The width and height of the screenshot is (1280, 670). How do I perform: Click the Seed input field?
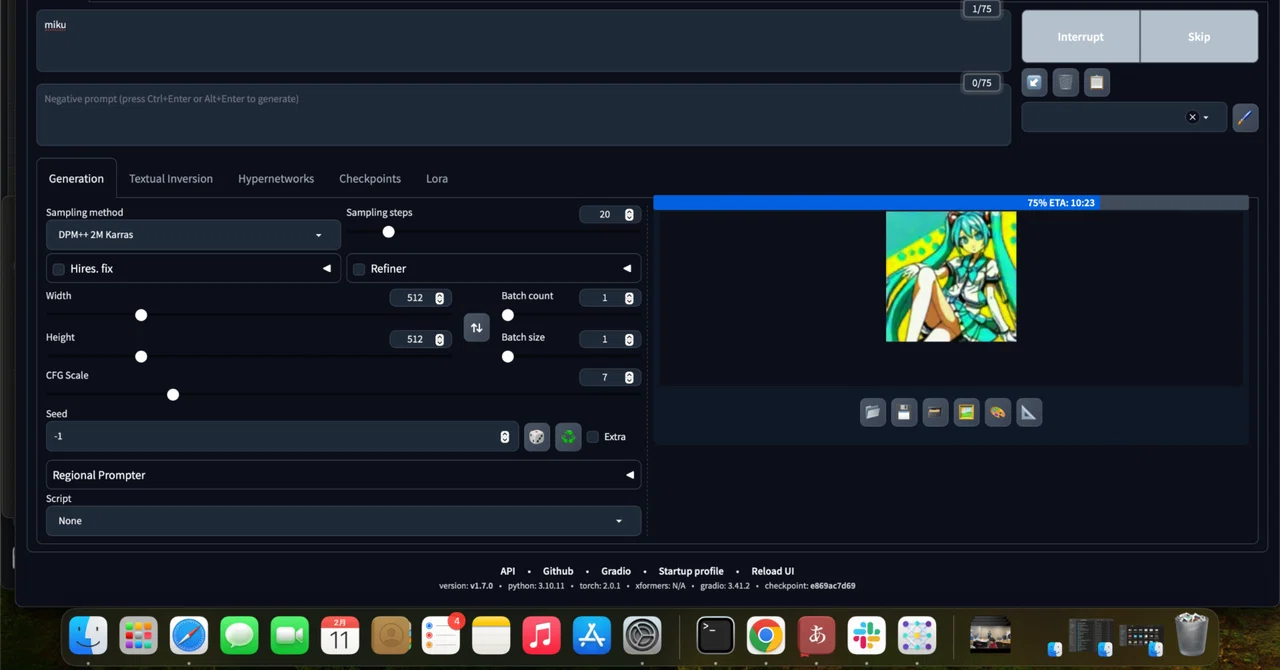282,437
